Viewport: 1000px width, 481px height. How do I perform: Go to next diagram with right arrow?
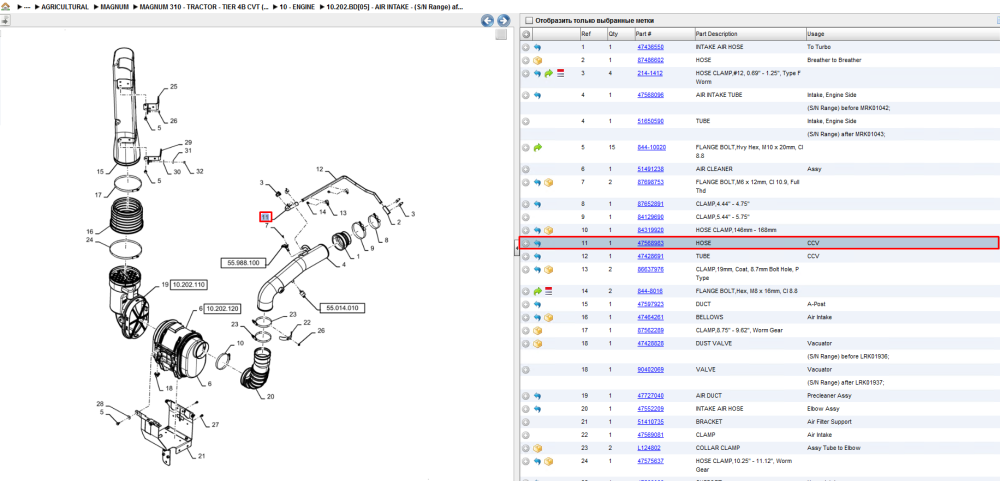coord(503,20)
